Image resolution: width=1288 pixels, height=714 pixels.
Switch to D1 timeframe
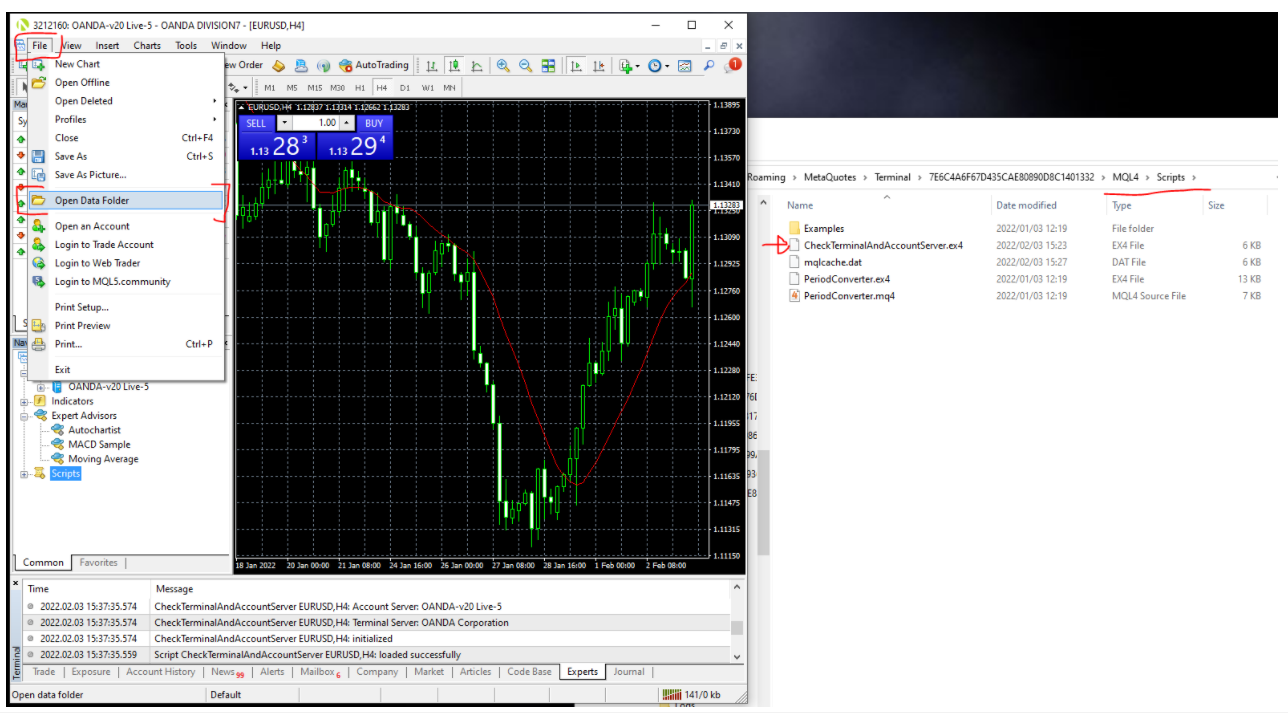(405, 88)
